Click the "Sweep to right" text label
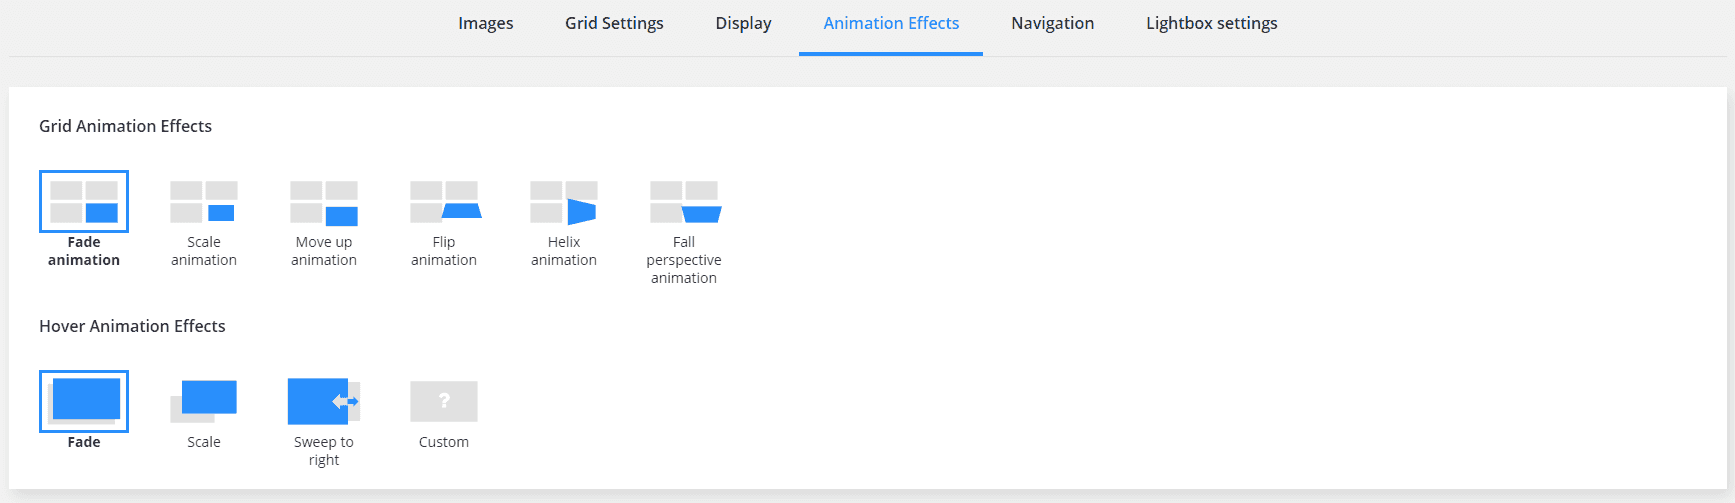Screen dimensions: 1735x503 [324, 451]
